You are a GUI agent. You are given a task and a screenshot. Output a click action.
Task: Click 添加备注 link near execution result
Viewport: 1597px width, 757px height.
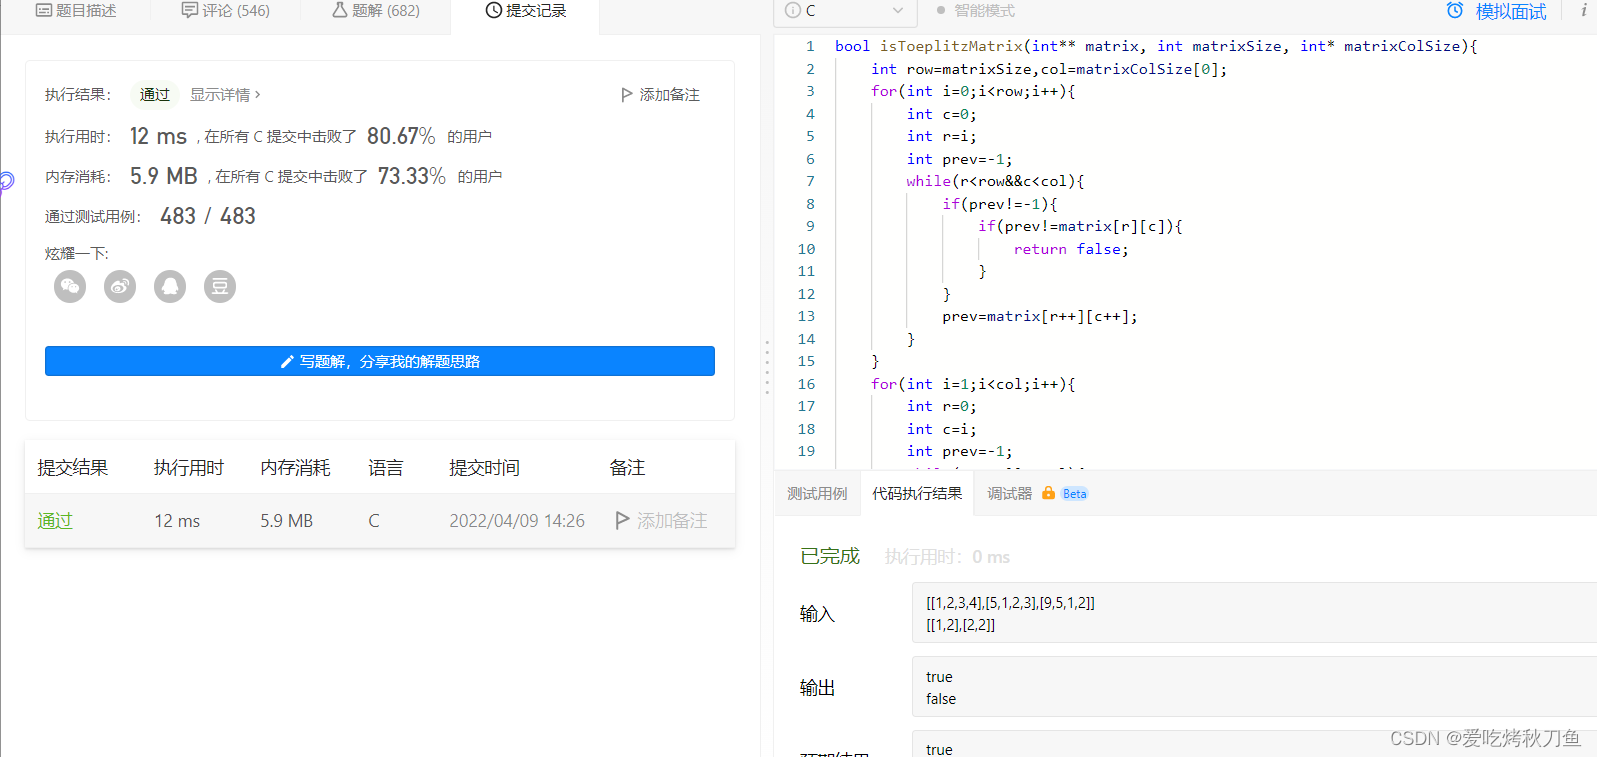661,95
